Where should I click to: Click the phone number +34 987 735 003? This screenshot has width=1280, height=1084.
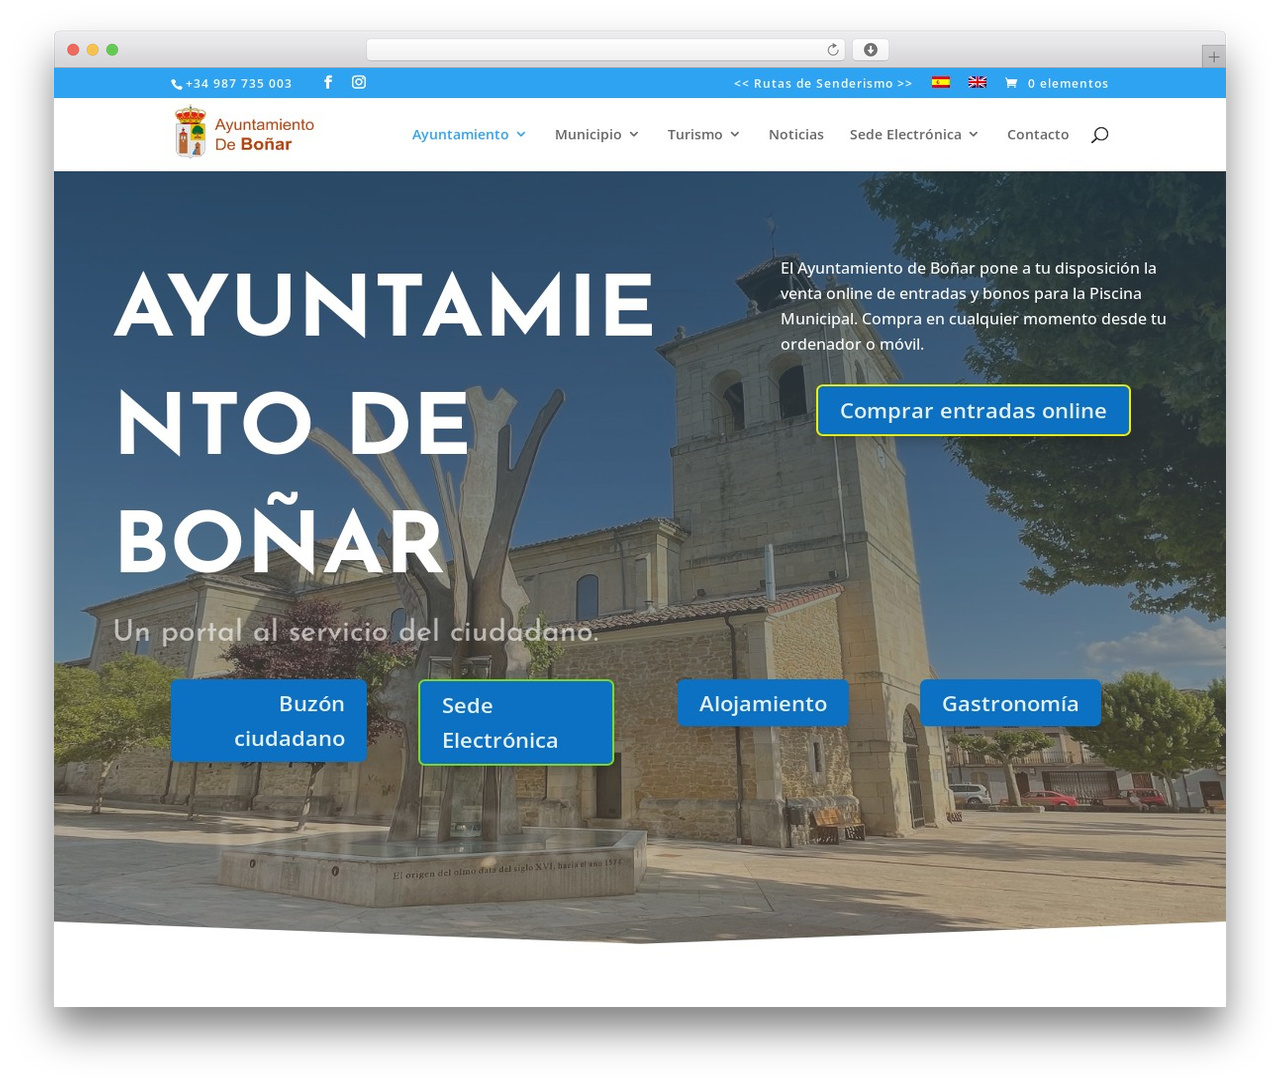239,83
